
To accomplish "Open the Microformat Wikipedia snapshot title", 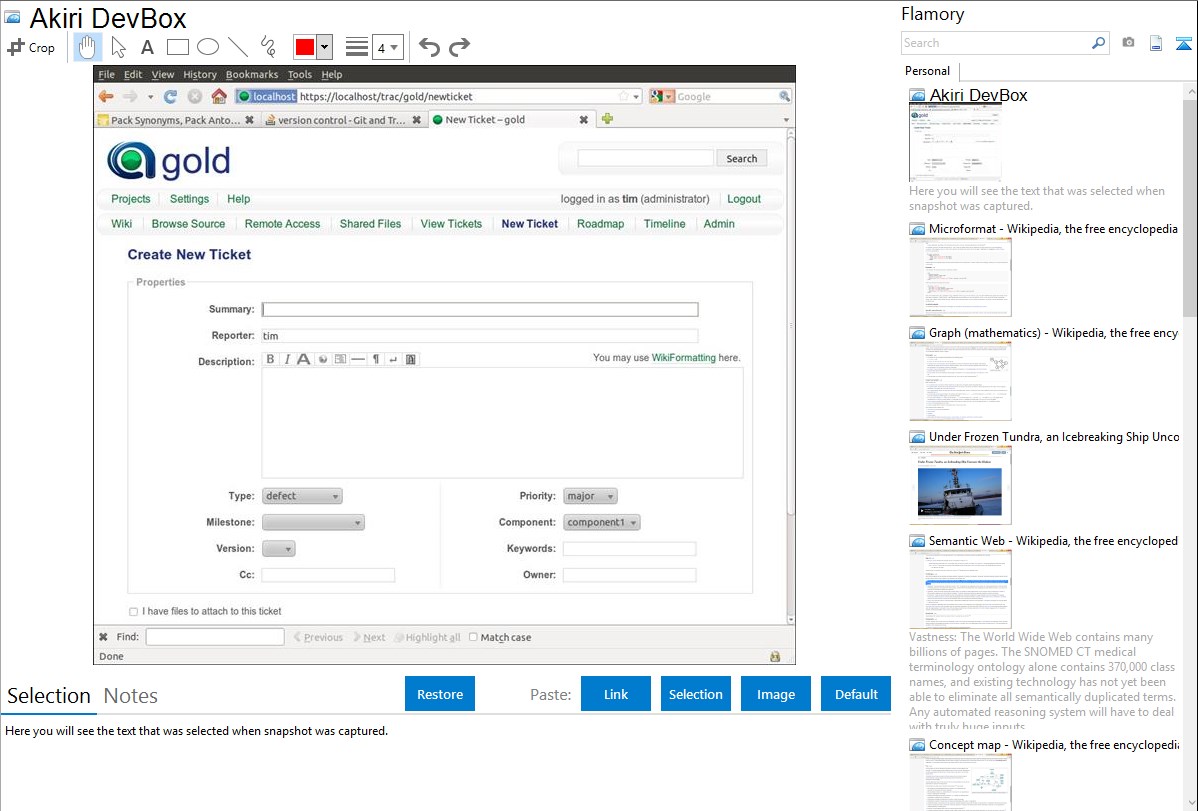I will 1053,229.
